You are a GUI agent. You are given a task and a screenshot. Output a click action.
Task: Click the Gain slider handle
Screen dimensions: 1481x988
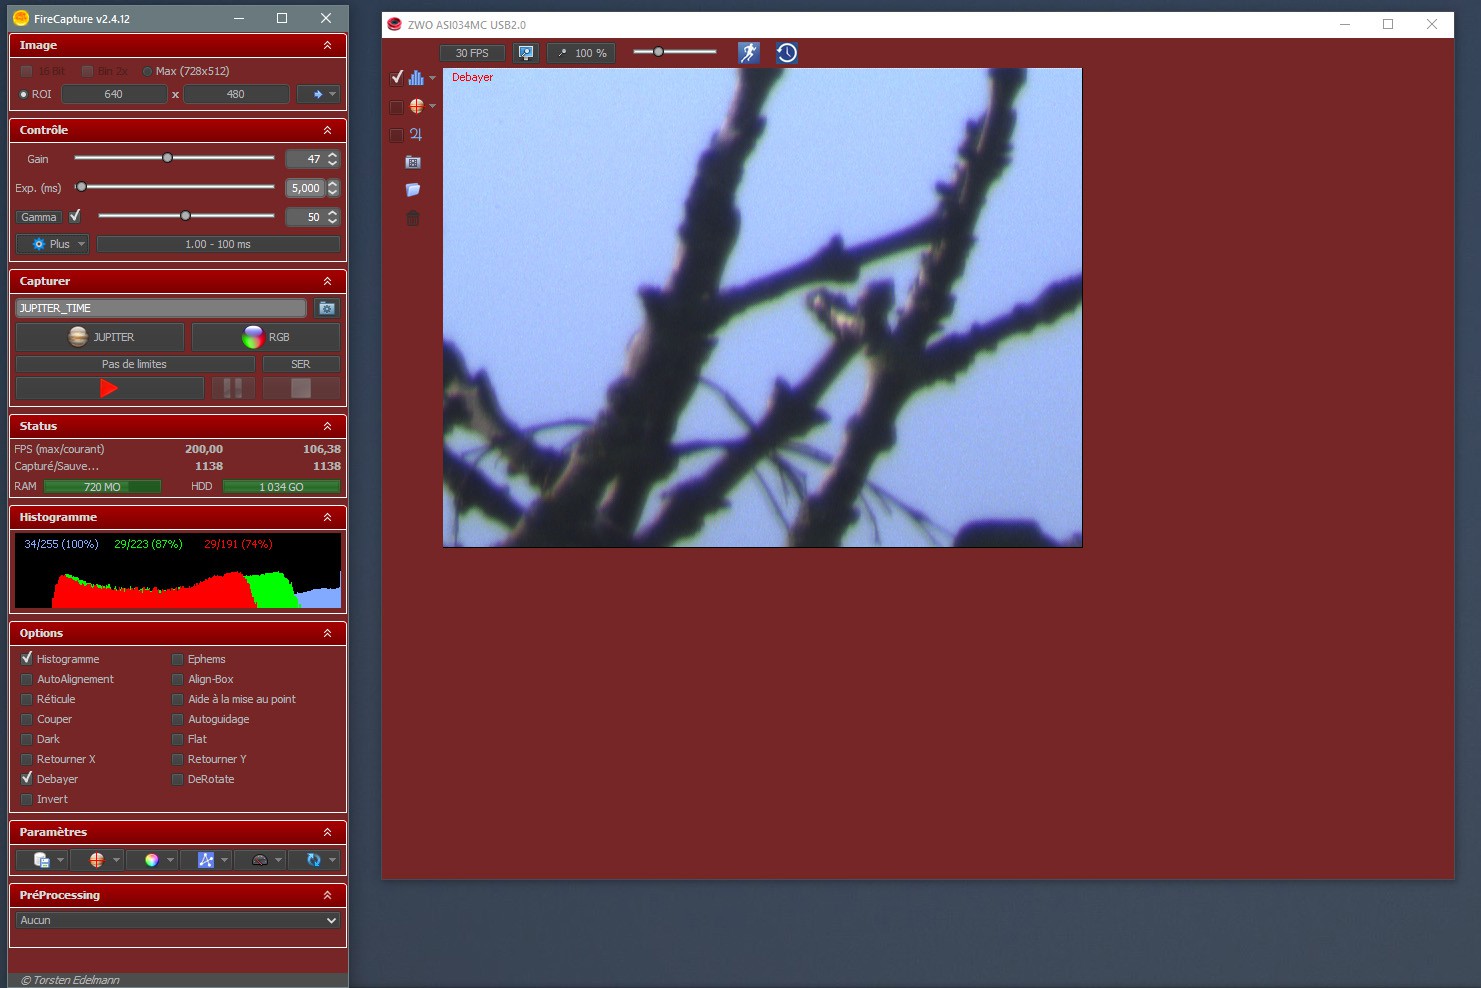click(x=167, y=158)
